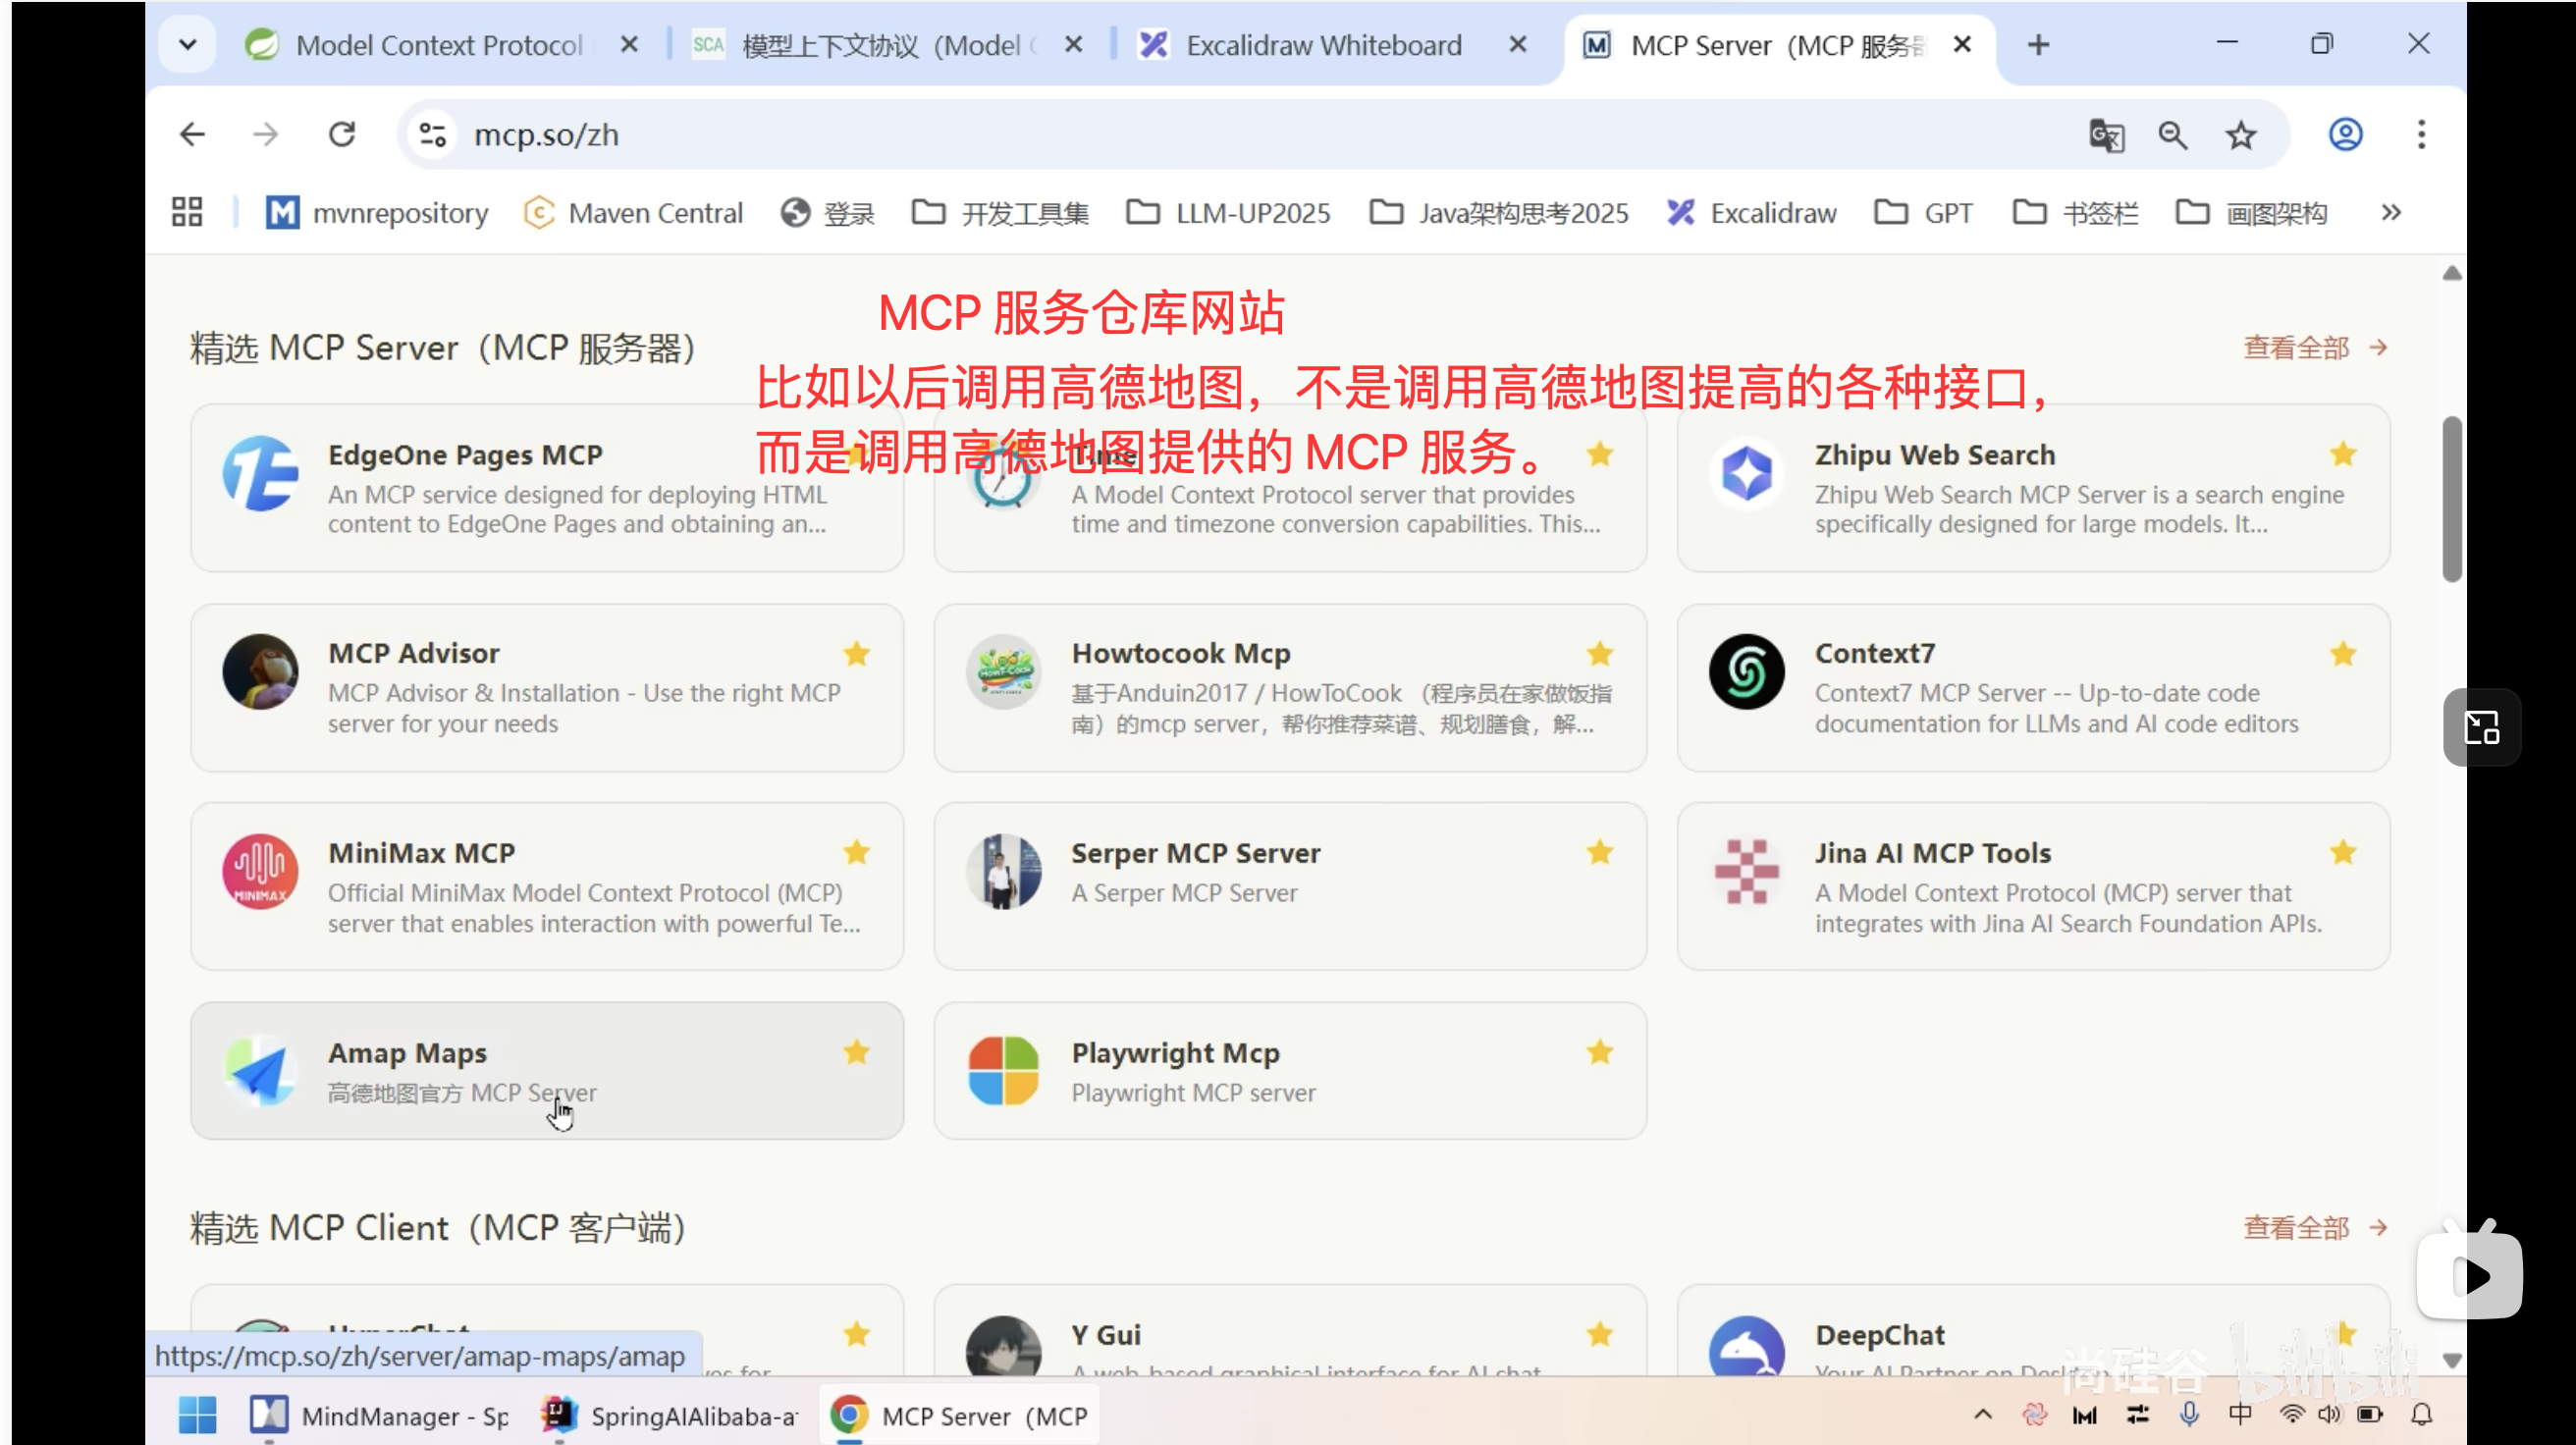Go back to the previous page
The image size is (2576, 1445).
[x=192, y=134]
